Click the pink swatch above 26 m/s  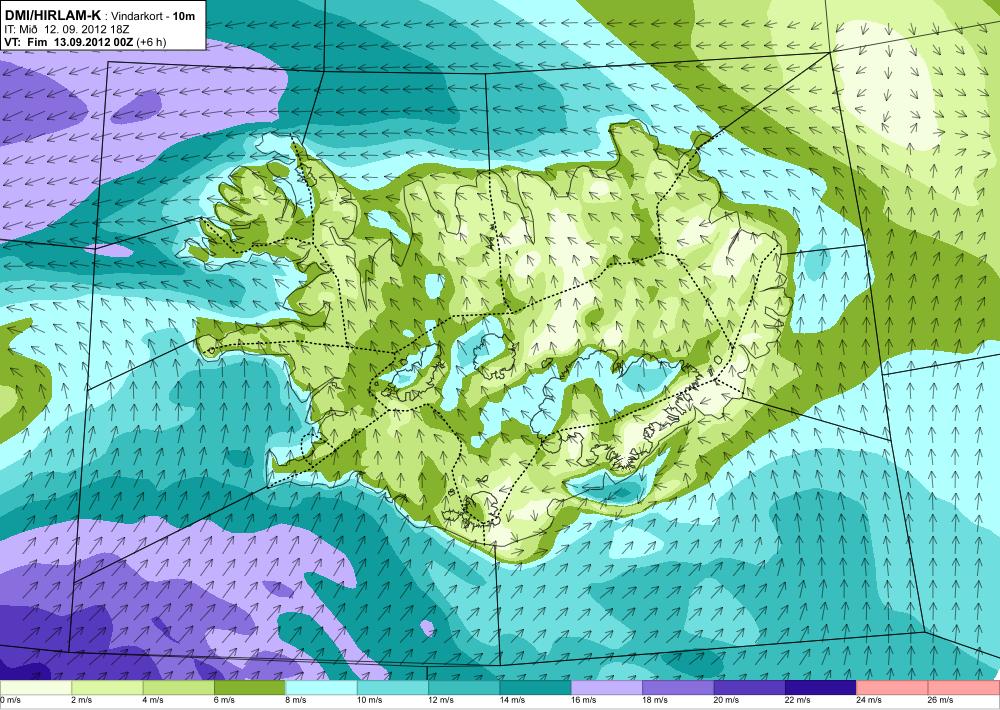click(964, 688)
